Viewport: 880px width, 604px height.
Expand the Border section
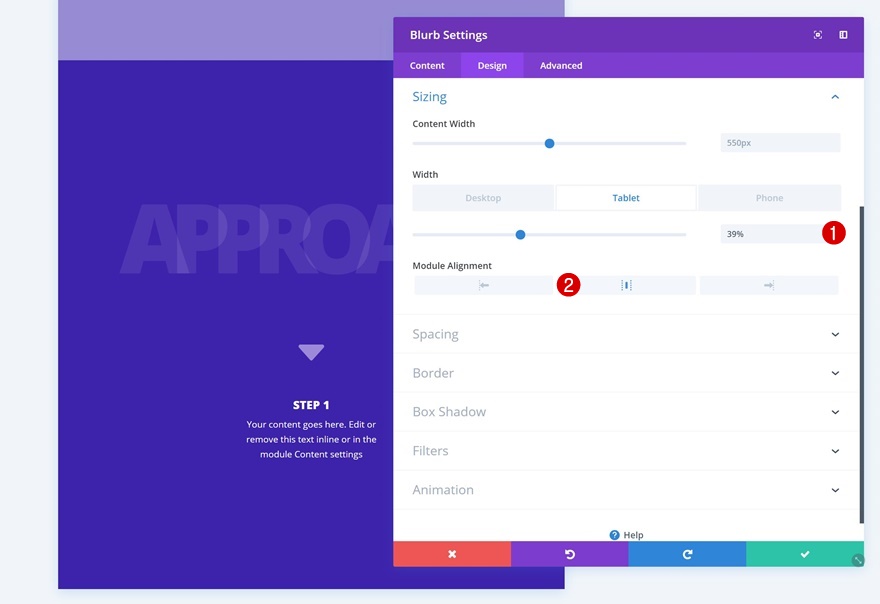[626, 373]
